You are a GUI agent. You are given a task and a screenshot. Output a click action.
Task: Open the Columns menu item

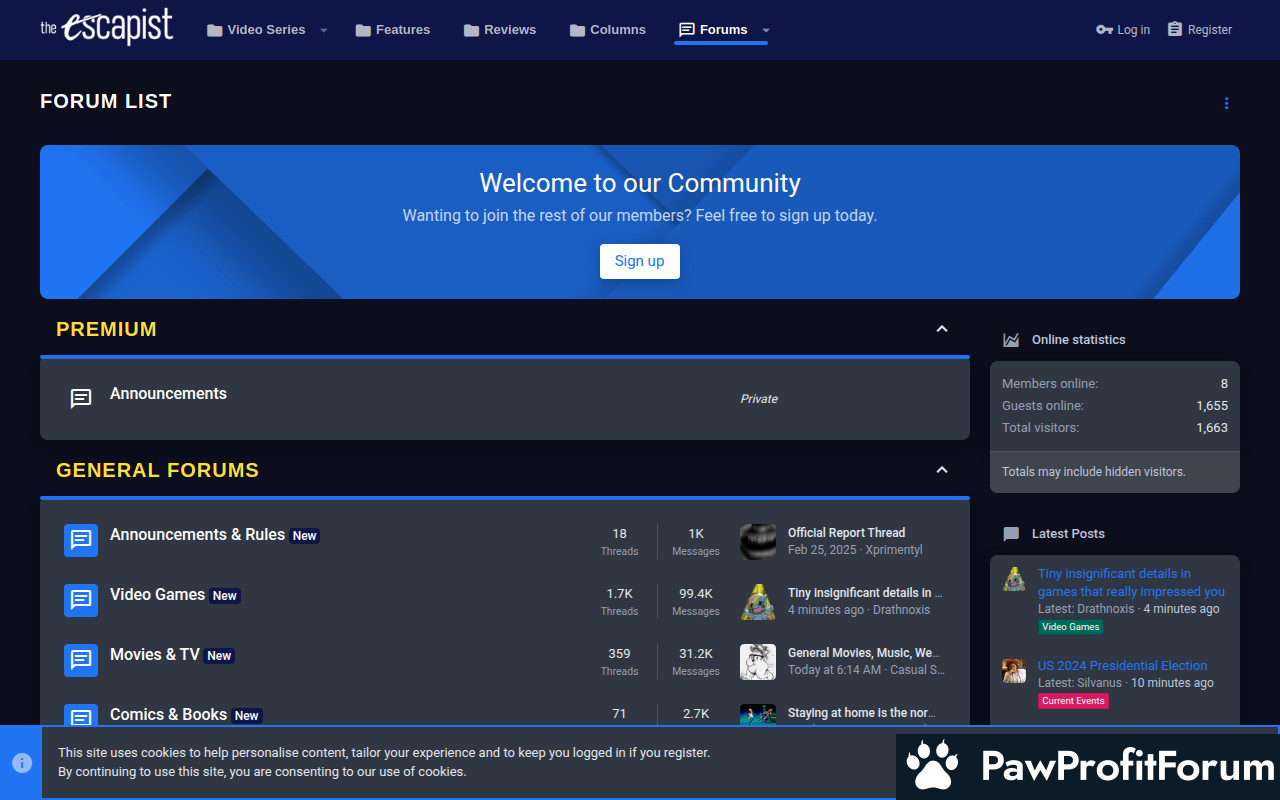(x=608, y=30)
